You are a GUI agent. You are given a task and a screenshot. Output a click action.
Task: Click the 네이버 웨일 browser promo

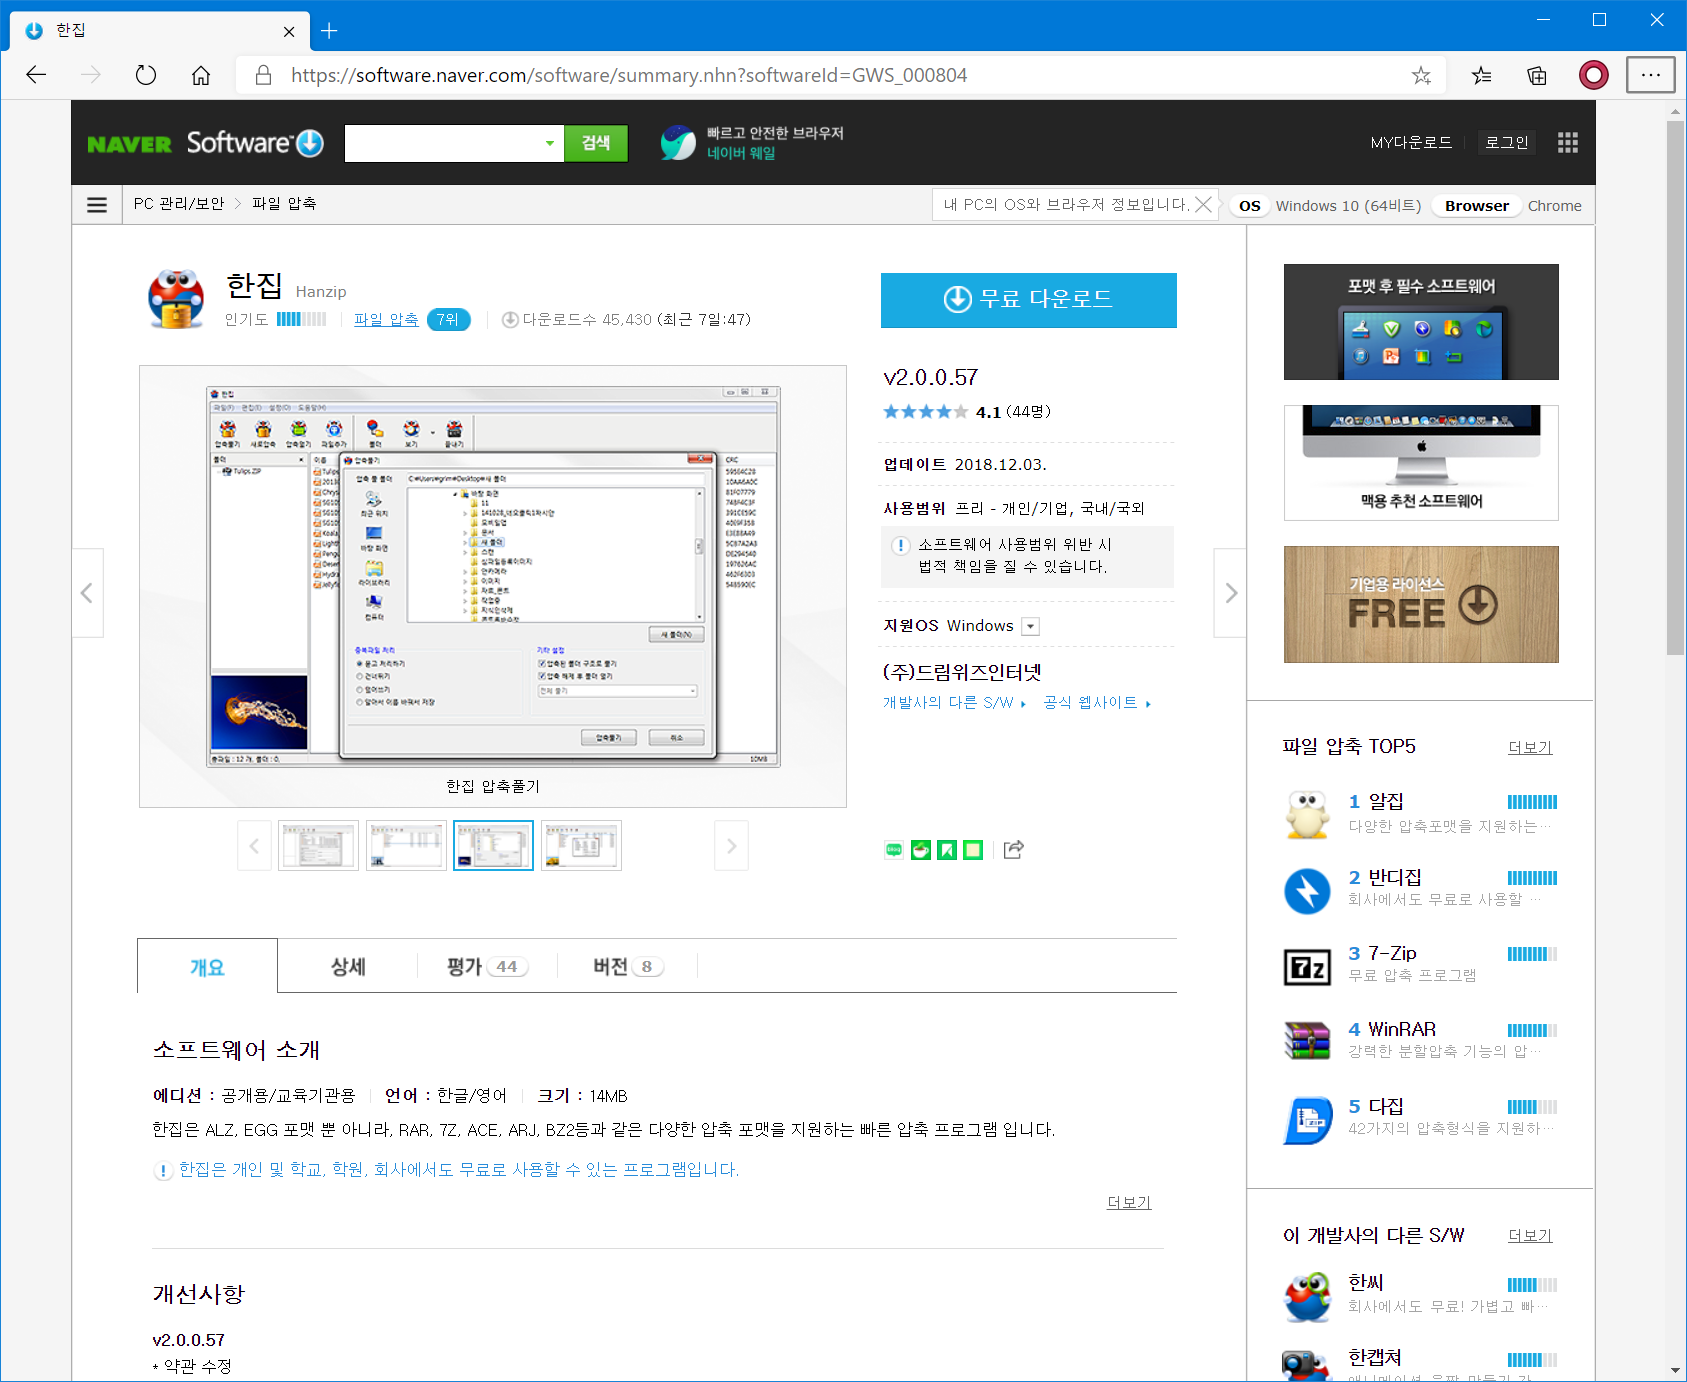(x=752, y=143)
